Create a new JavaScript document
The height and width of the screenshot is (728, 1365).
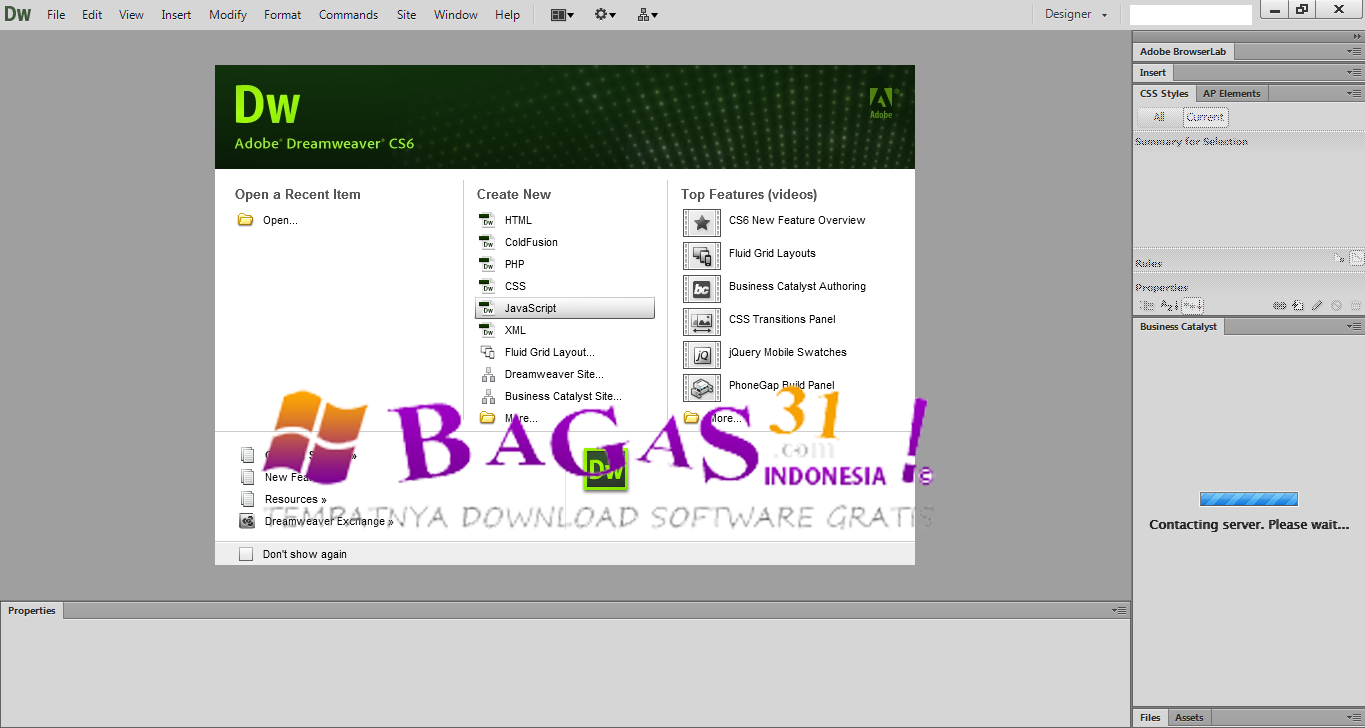565,308
